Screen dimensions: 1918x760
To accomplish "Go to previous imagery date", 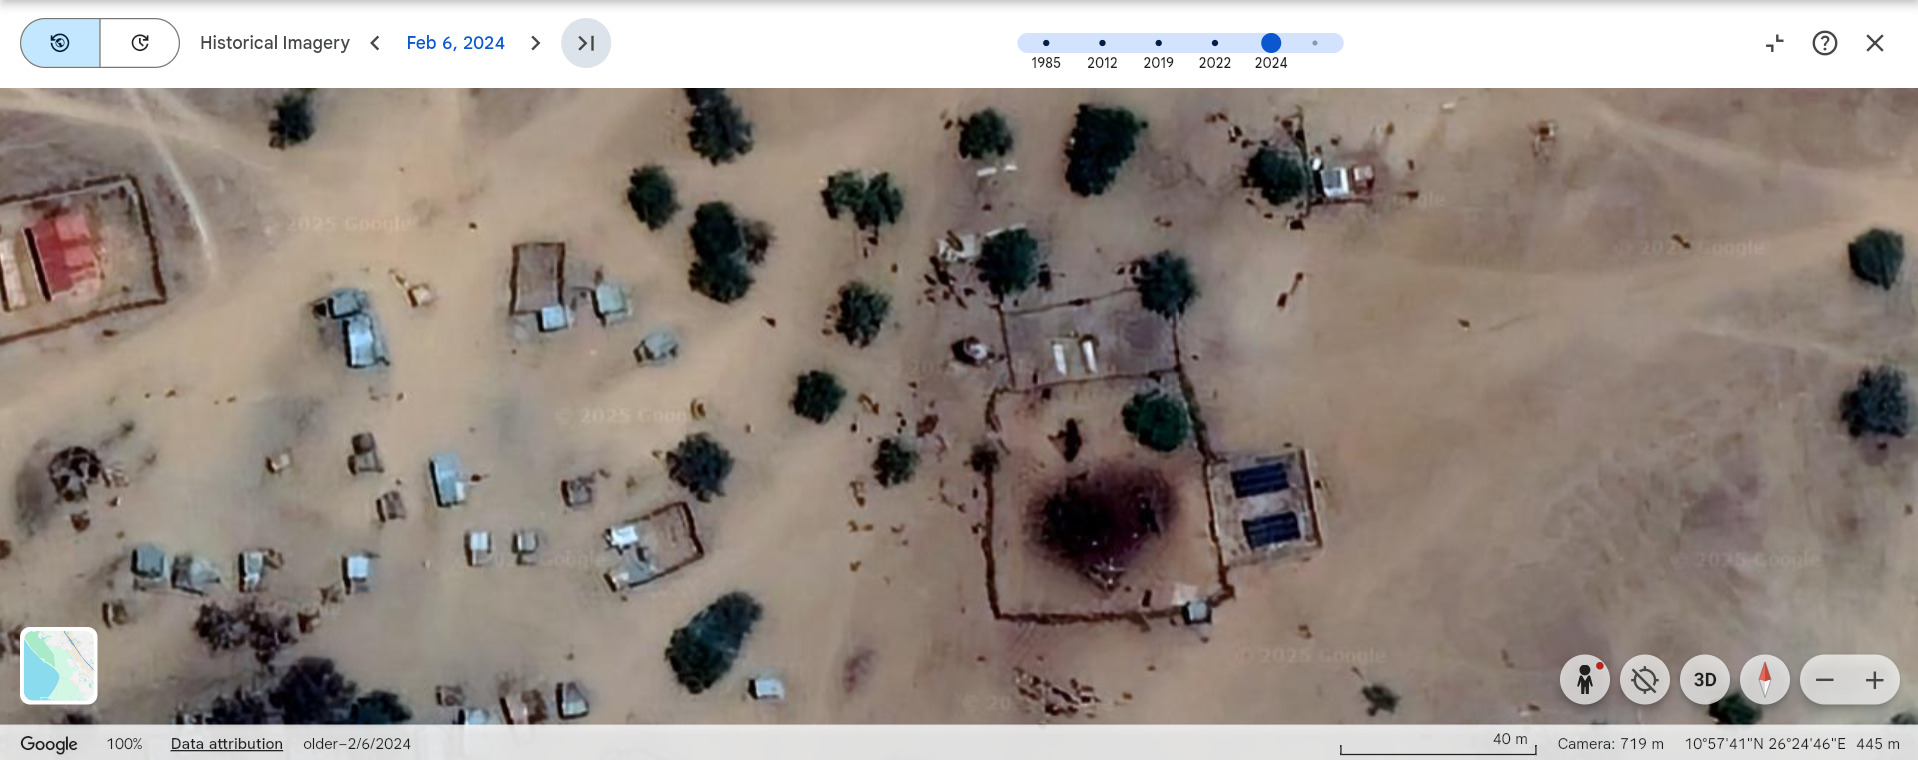I will (x=375, y=43).
